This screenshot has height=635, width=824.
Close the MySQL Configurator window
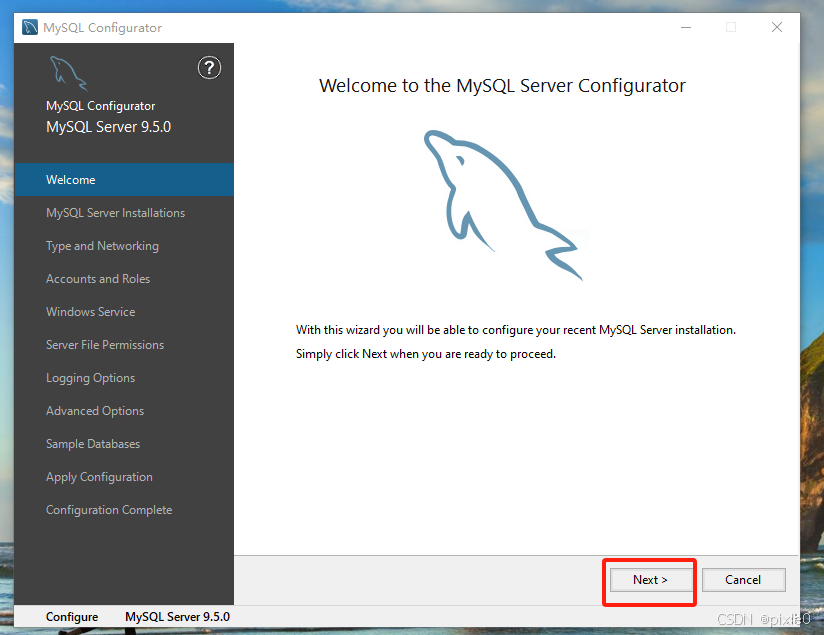coord(777,27)
